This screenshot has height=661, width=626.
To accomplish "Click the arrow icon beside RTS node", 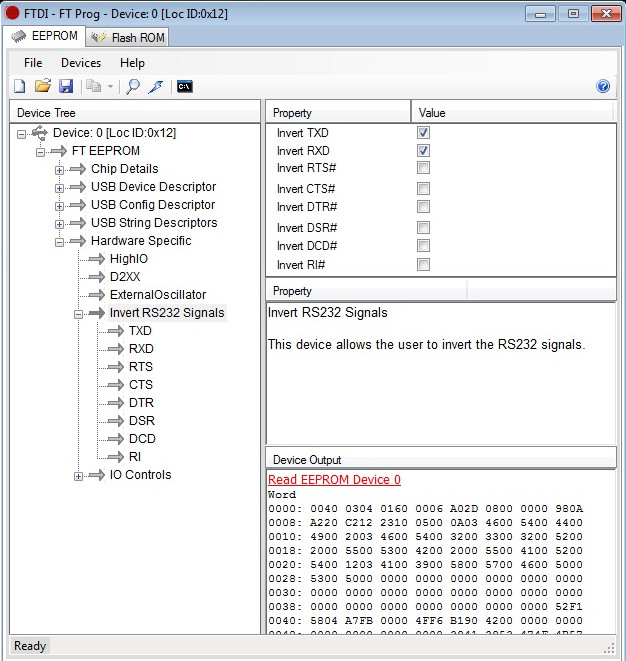I will 116,366.
